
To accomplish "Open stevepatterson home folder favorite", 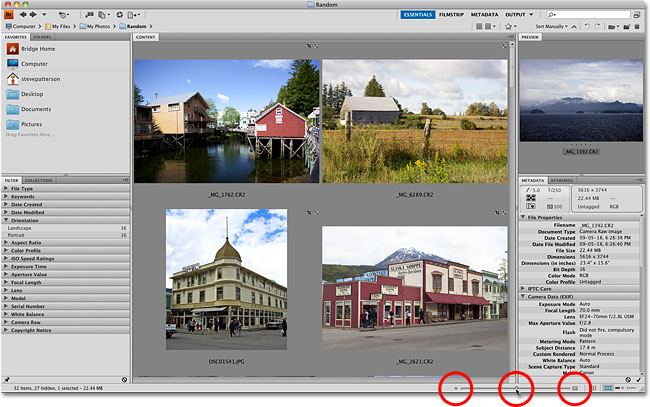I will [x=34, y=79].
